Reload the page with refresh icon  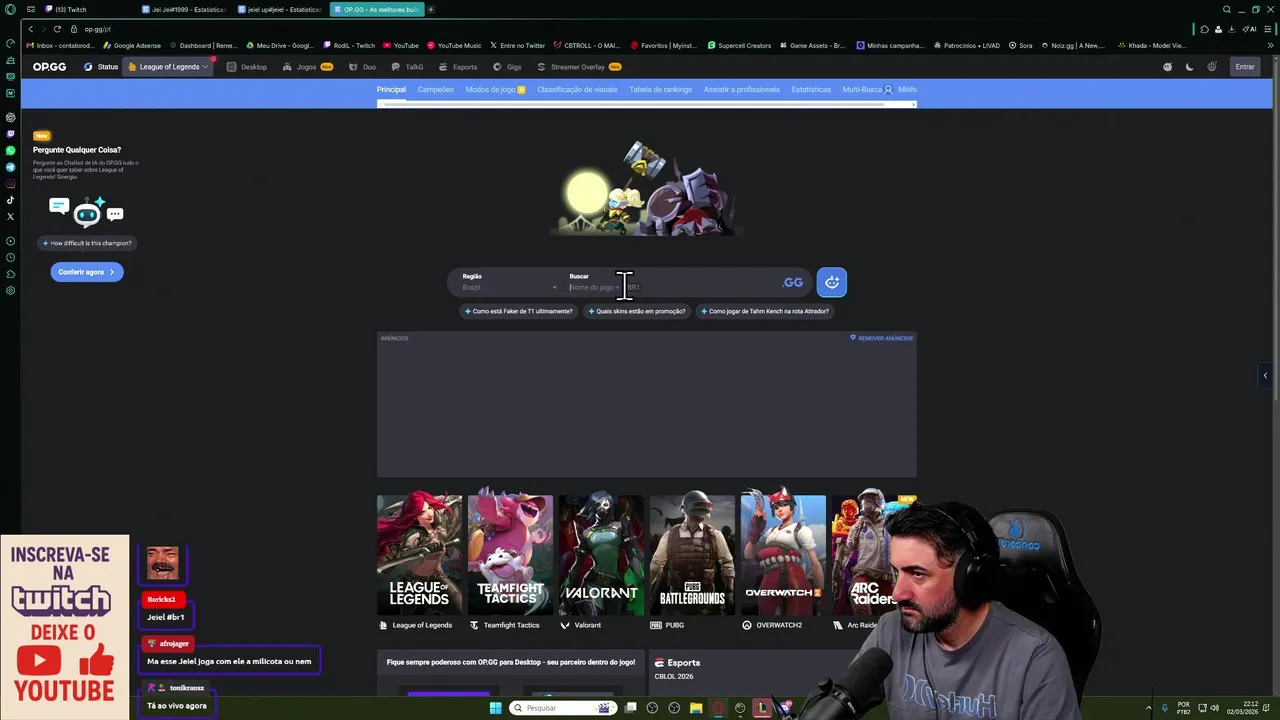coord(57,29)
